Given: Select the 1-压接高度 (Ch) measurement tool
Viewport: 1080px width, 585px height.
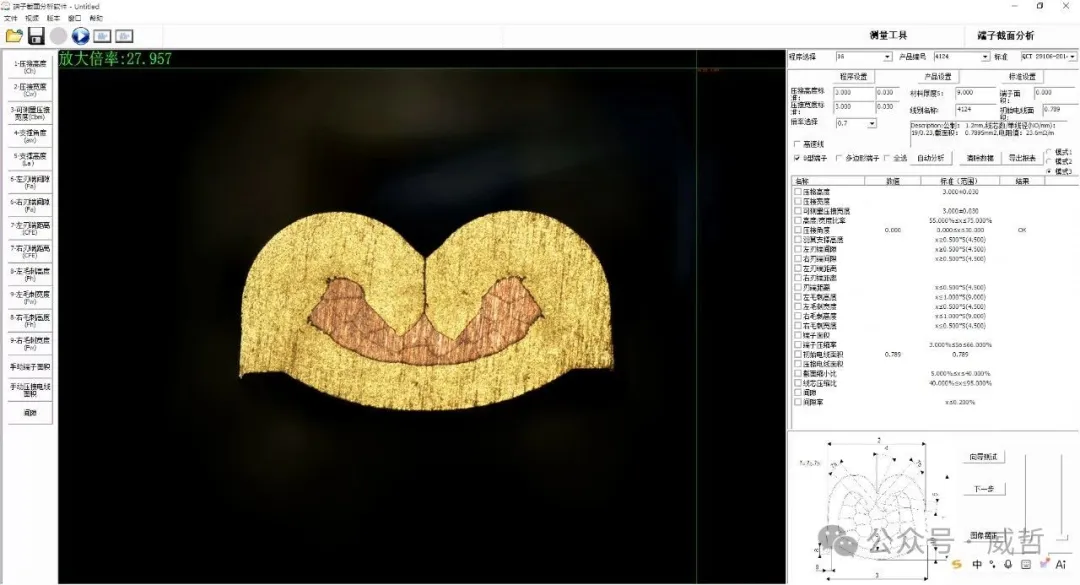Looking at the screenshot, I should pos(30,66).
